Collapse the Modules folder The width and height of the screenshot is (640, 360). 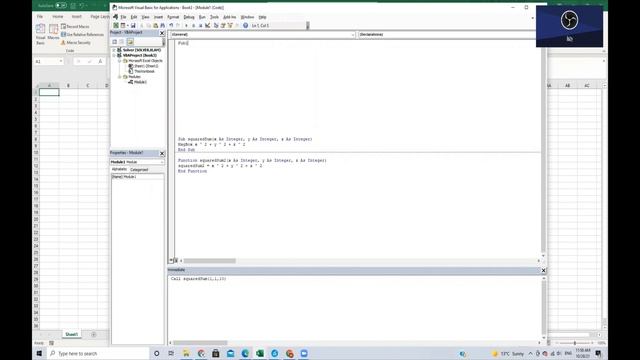(x=120, y=77)
